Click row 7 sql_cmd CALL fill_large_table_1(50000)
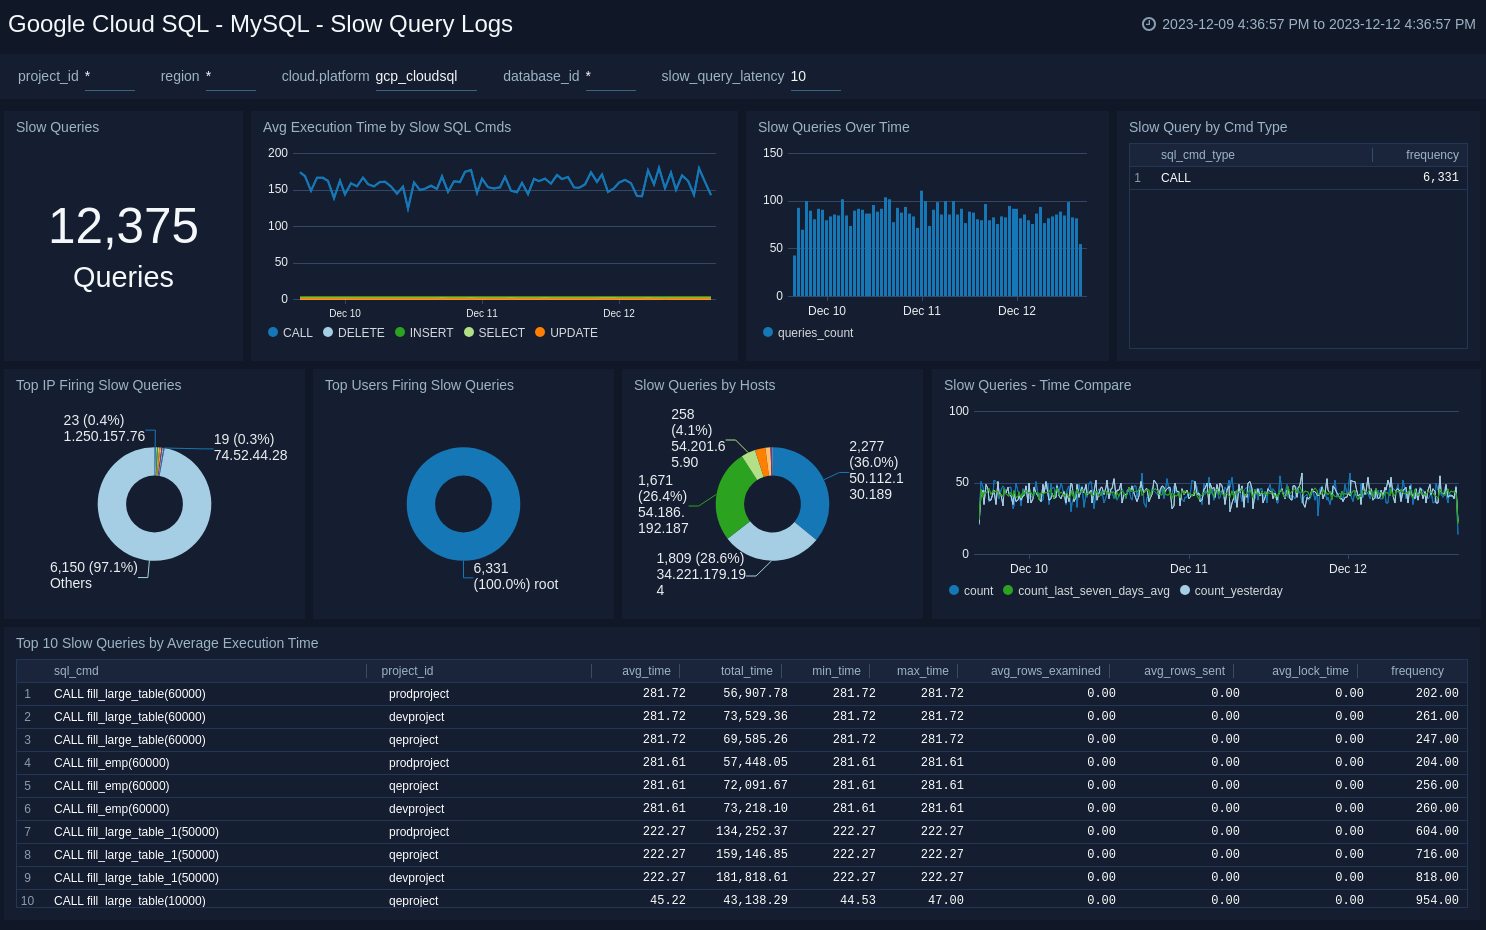Viewport: 1486px width, 930px height. point(136,832)
